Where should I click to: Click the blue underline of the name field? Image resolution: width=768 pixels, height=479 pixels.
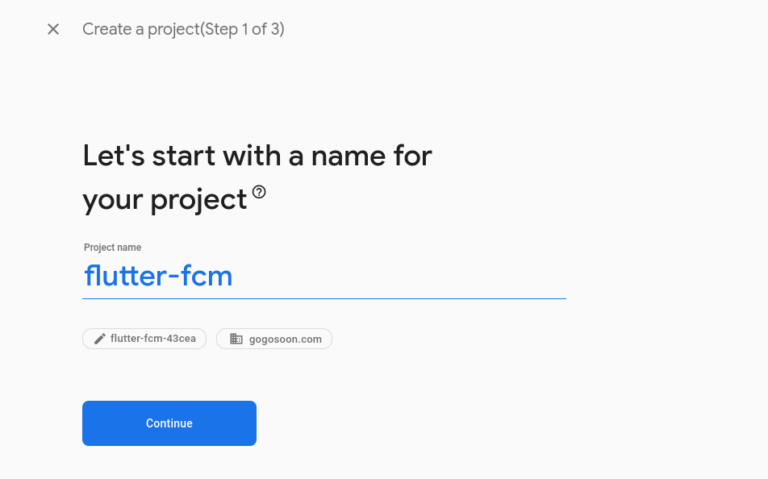pyautogui.click(x=324, y=298)
